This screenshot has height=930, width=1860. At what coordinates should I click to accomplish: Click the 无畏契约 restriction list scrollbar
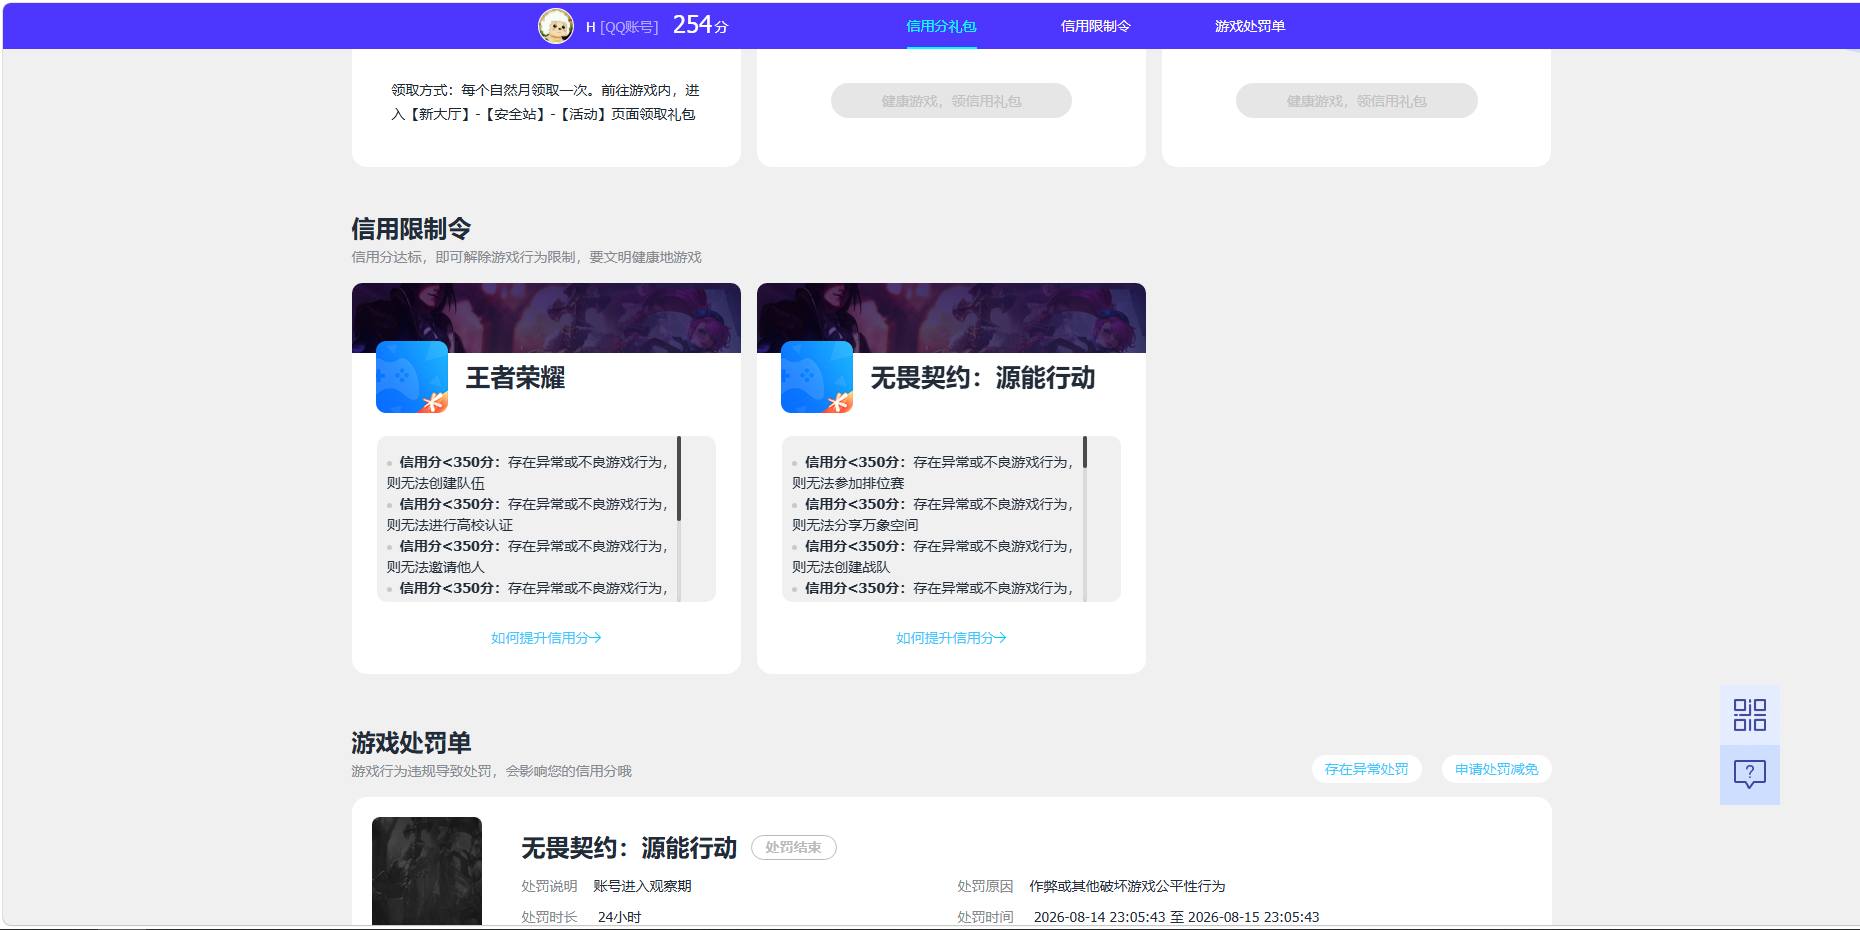pos(1085,453)
